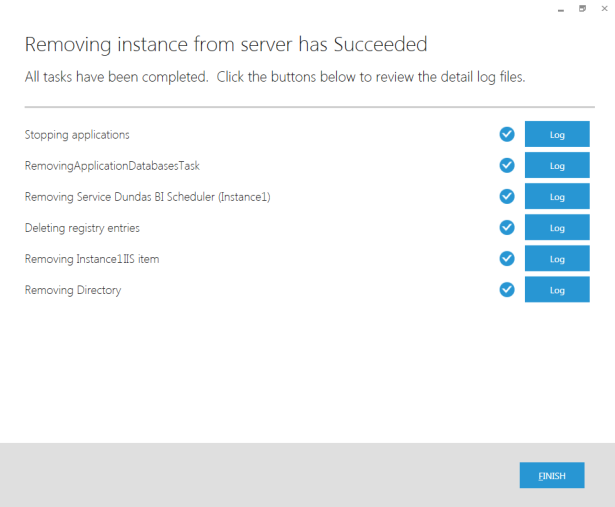Click the Stopping applications task label
The height and width of the screenshot is (507, 615).
(77, 135)
